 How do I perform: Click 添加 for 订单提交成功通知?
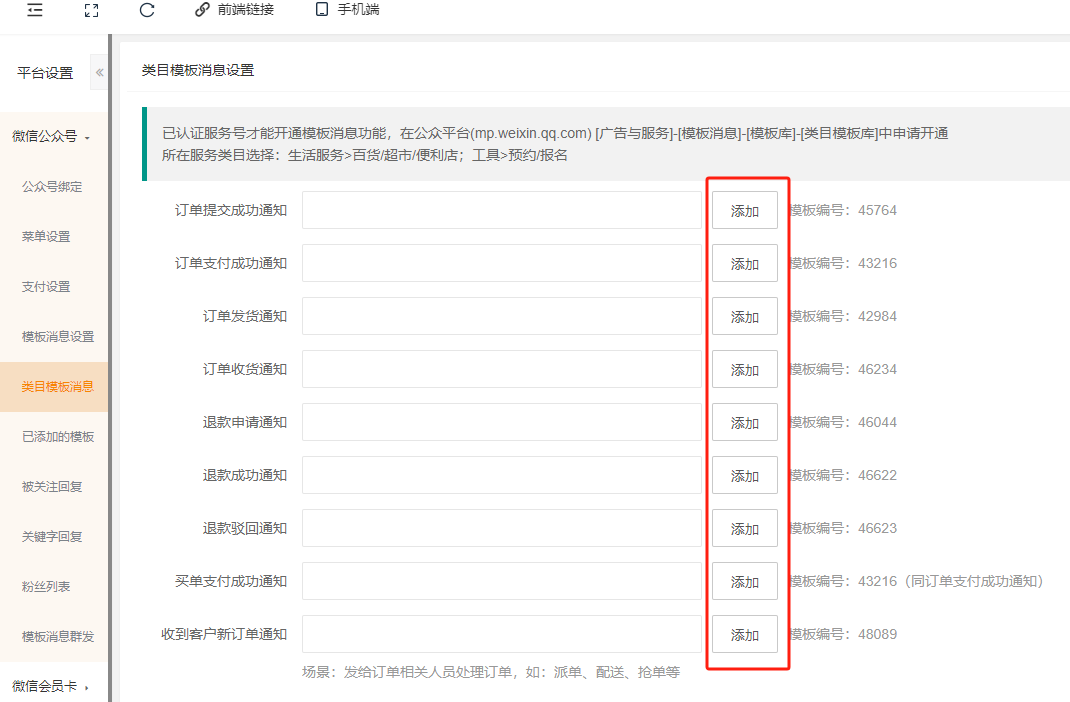[744, 211]
